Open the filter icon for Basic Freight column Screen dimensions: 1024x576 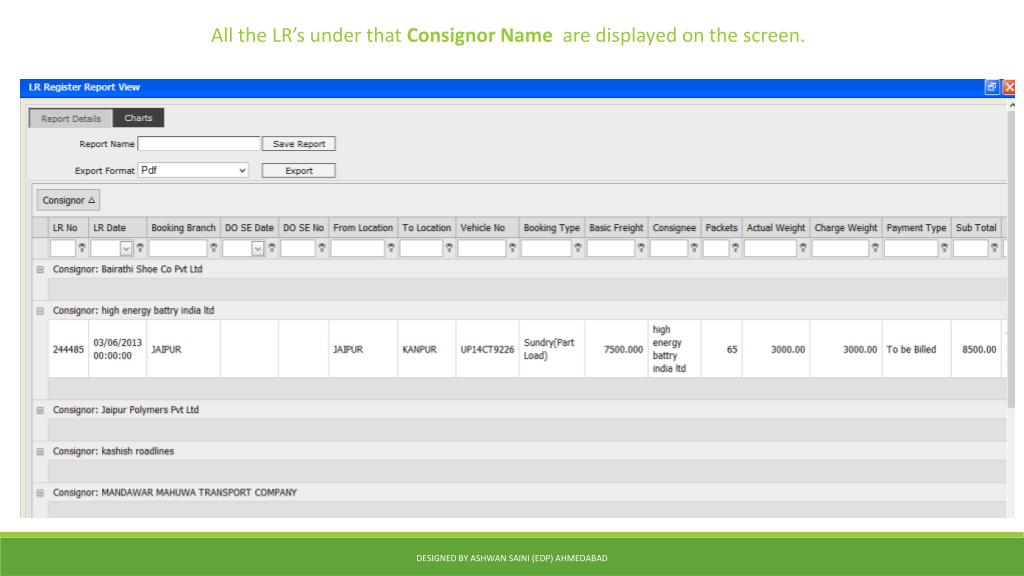tap(641, 248)
